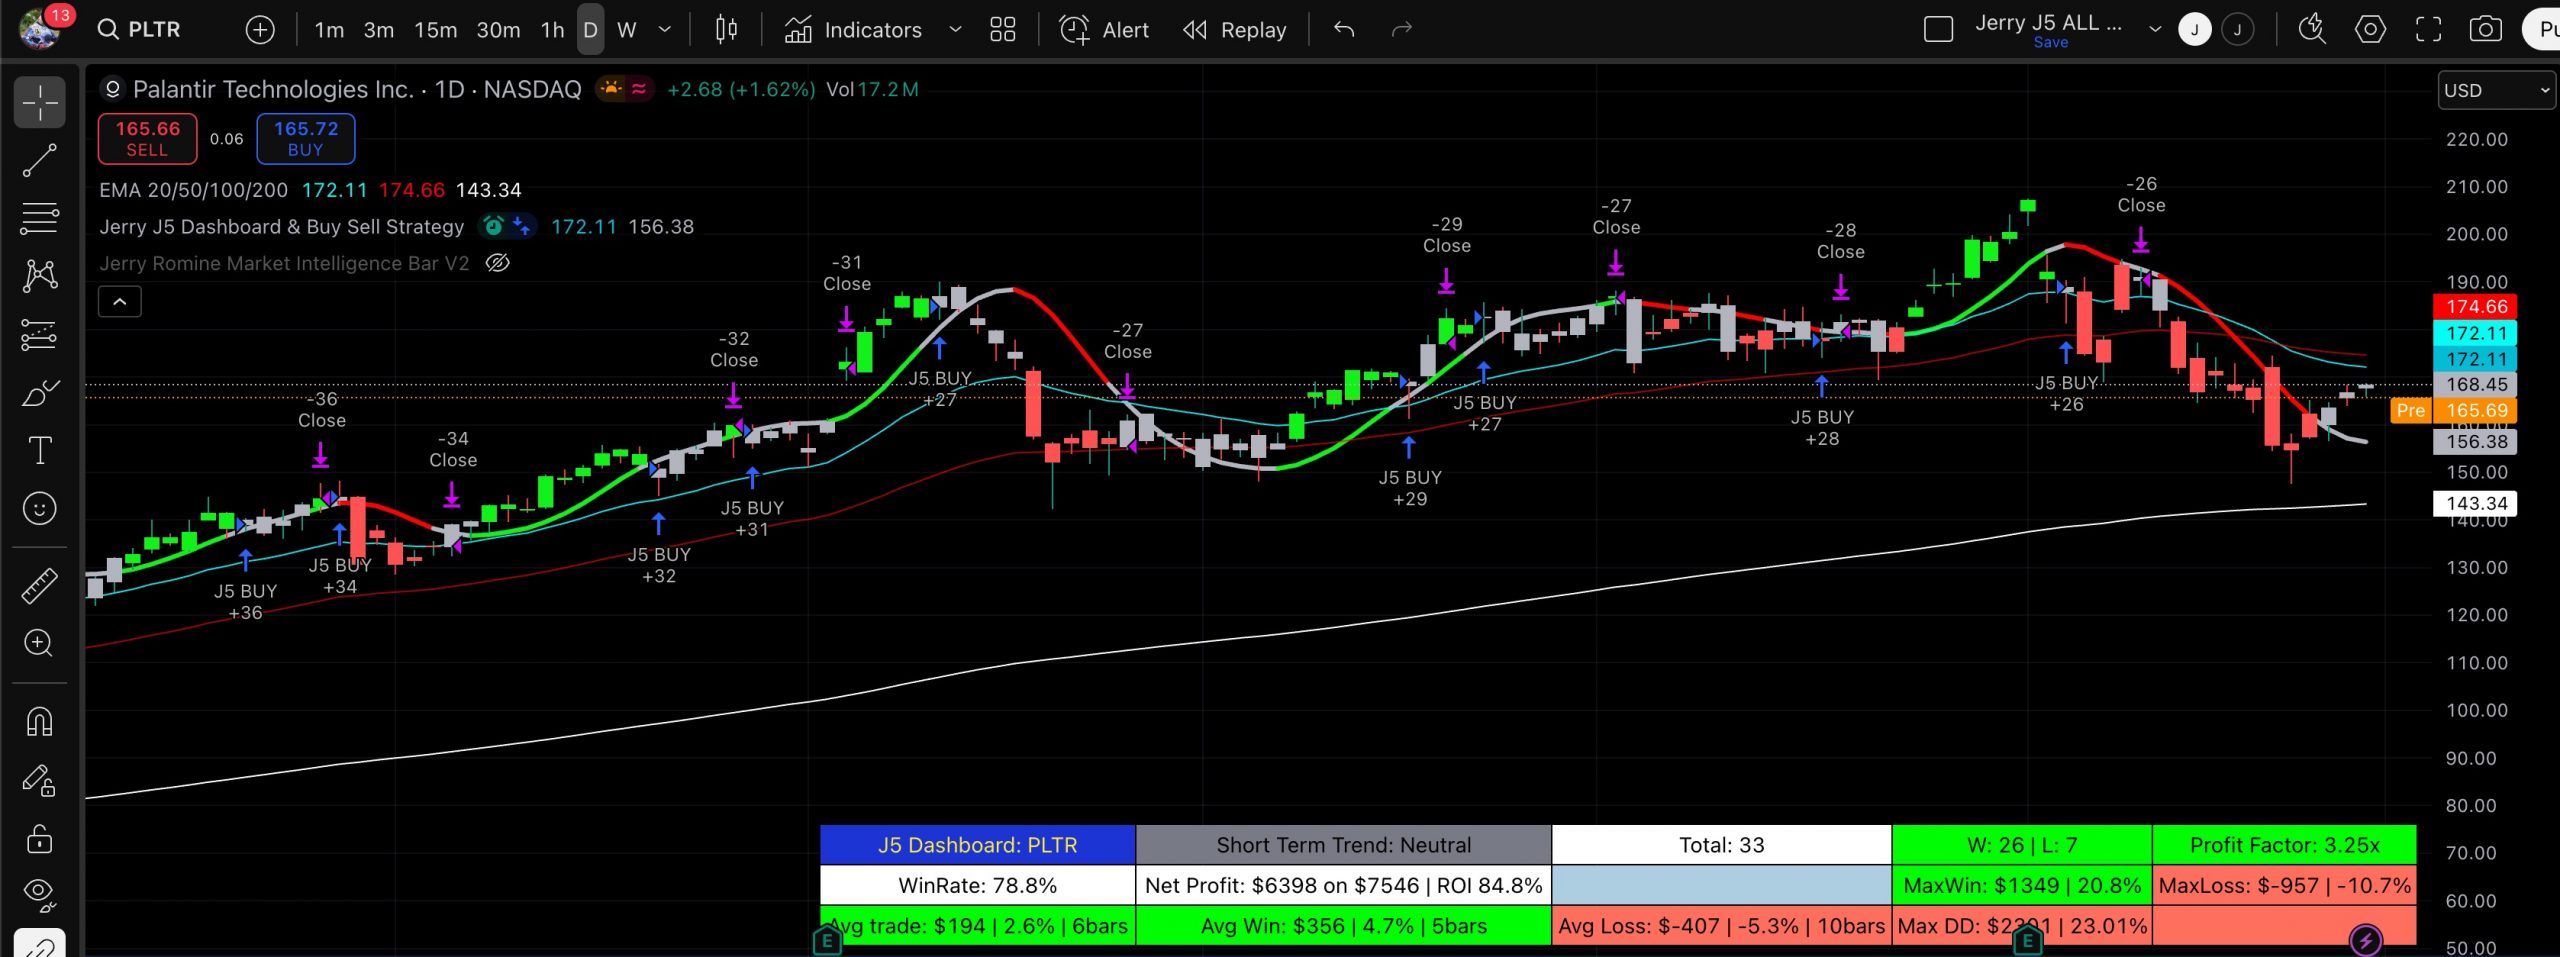This screenshot has width=2560, height=957.
Task: Open chart settings gear icon
Action: [x=2370, y=30]
